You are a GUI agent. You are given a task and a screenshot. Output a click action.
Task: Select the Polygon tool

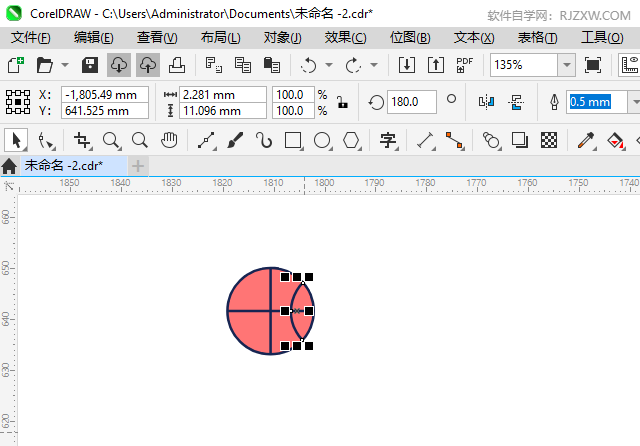(351, 140)
